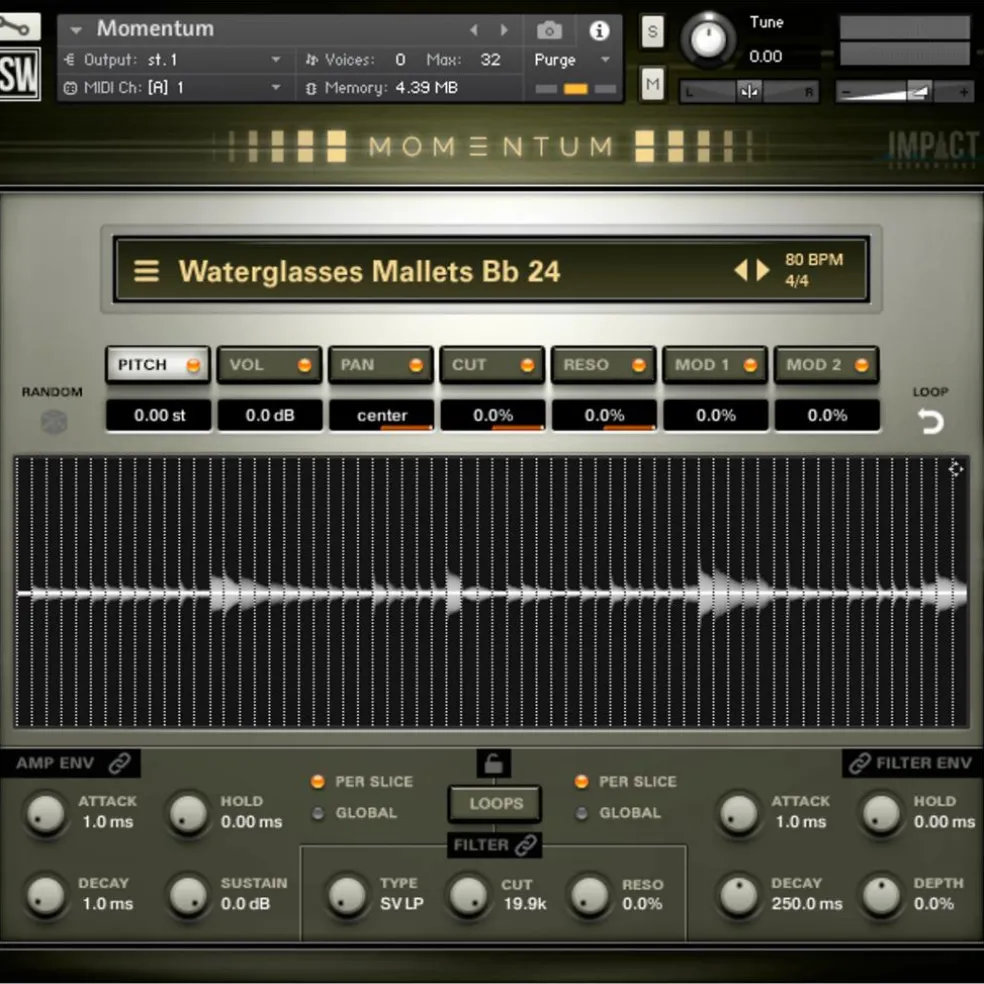Click the filter CUT knob 19.9k
Screen dimensions: 984x984
[x=468, y=896]
